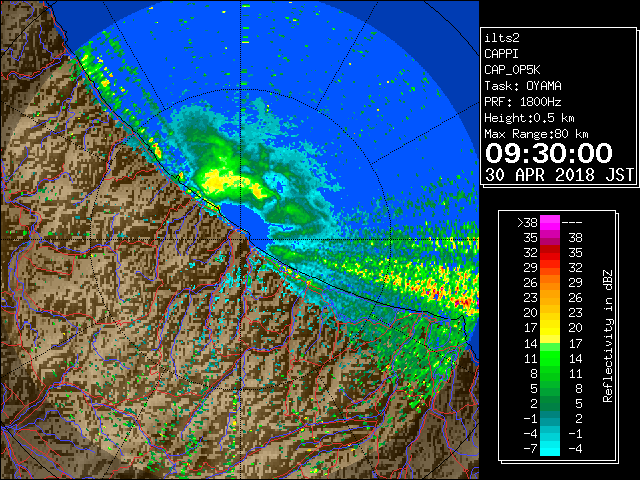
Task: Select the date text 30 APR 2018 JST
Action: (559, 175)
